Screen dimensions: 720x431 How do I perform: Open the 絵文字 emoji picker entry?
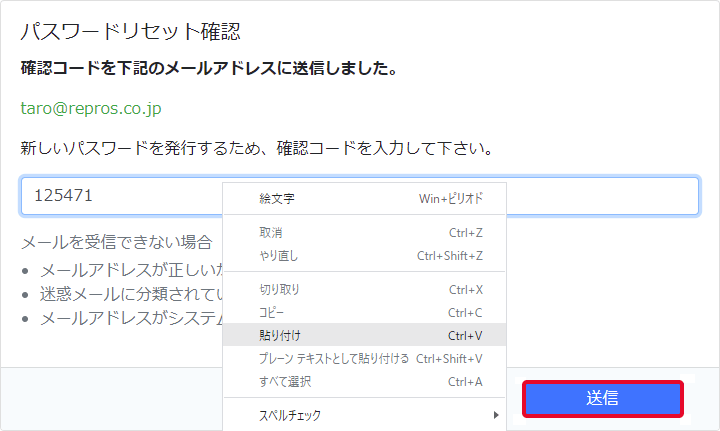click(277, 199)
